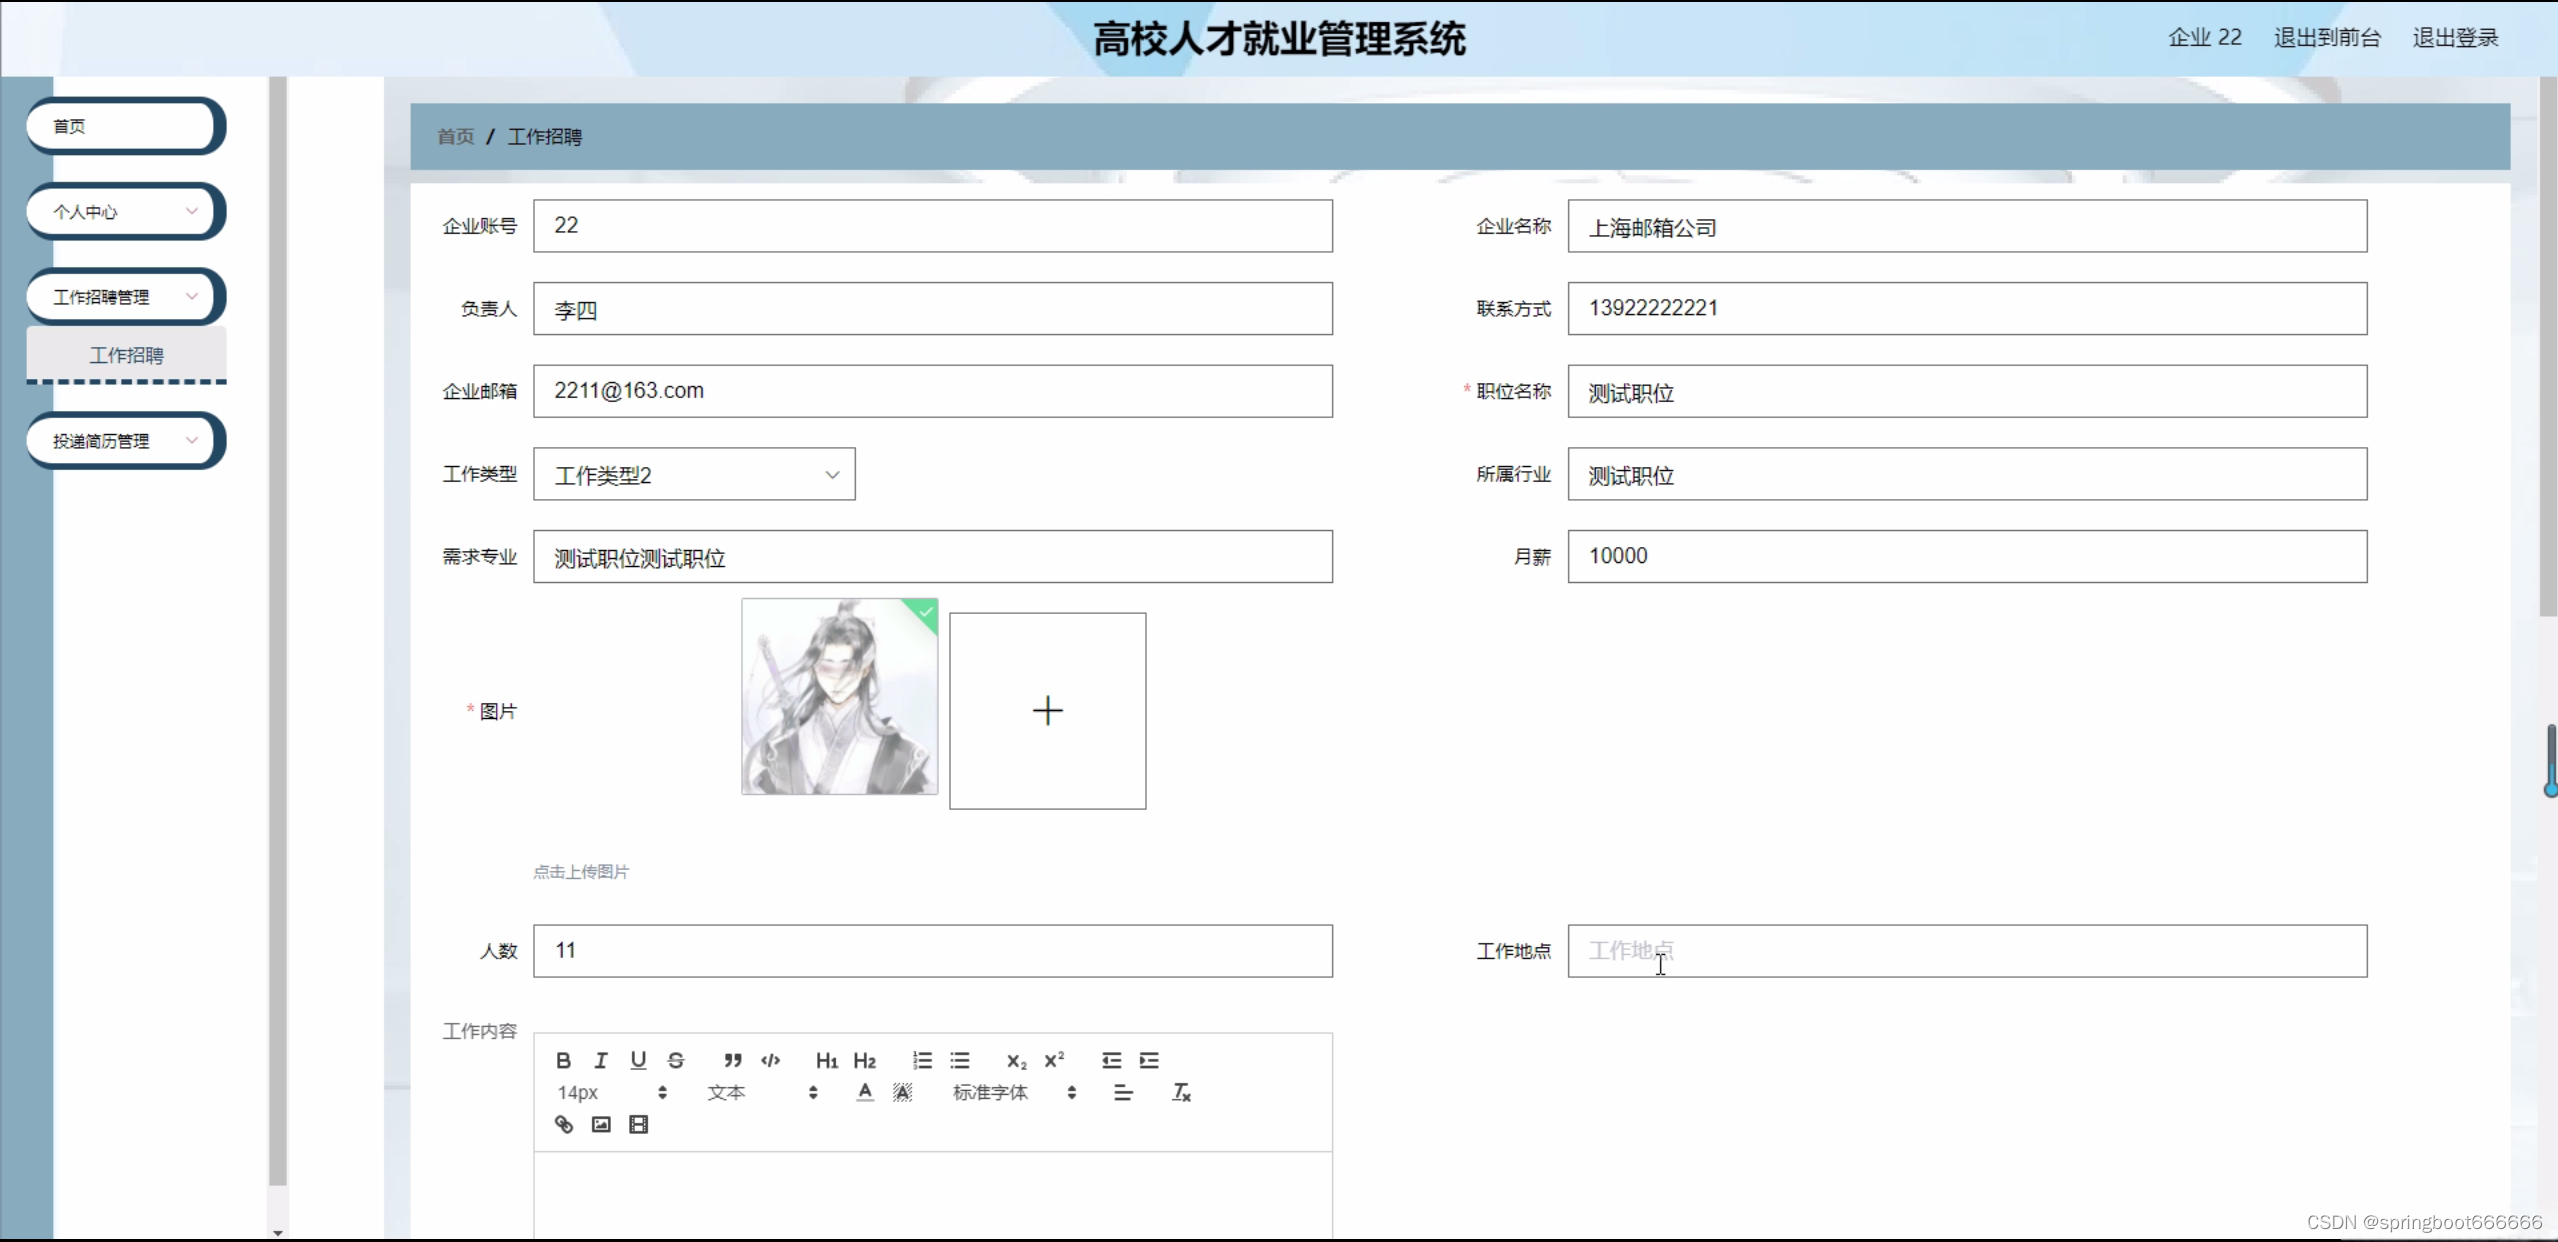The height and width of the screenshot is (1242, 2558).
Task: Insert a code block
Action: 770,1060
